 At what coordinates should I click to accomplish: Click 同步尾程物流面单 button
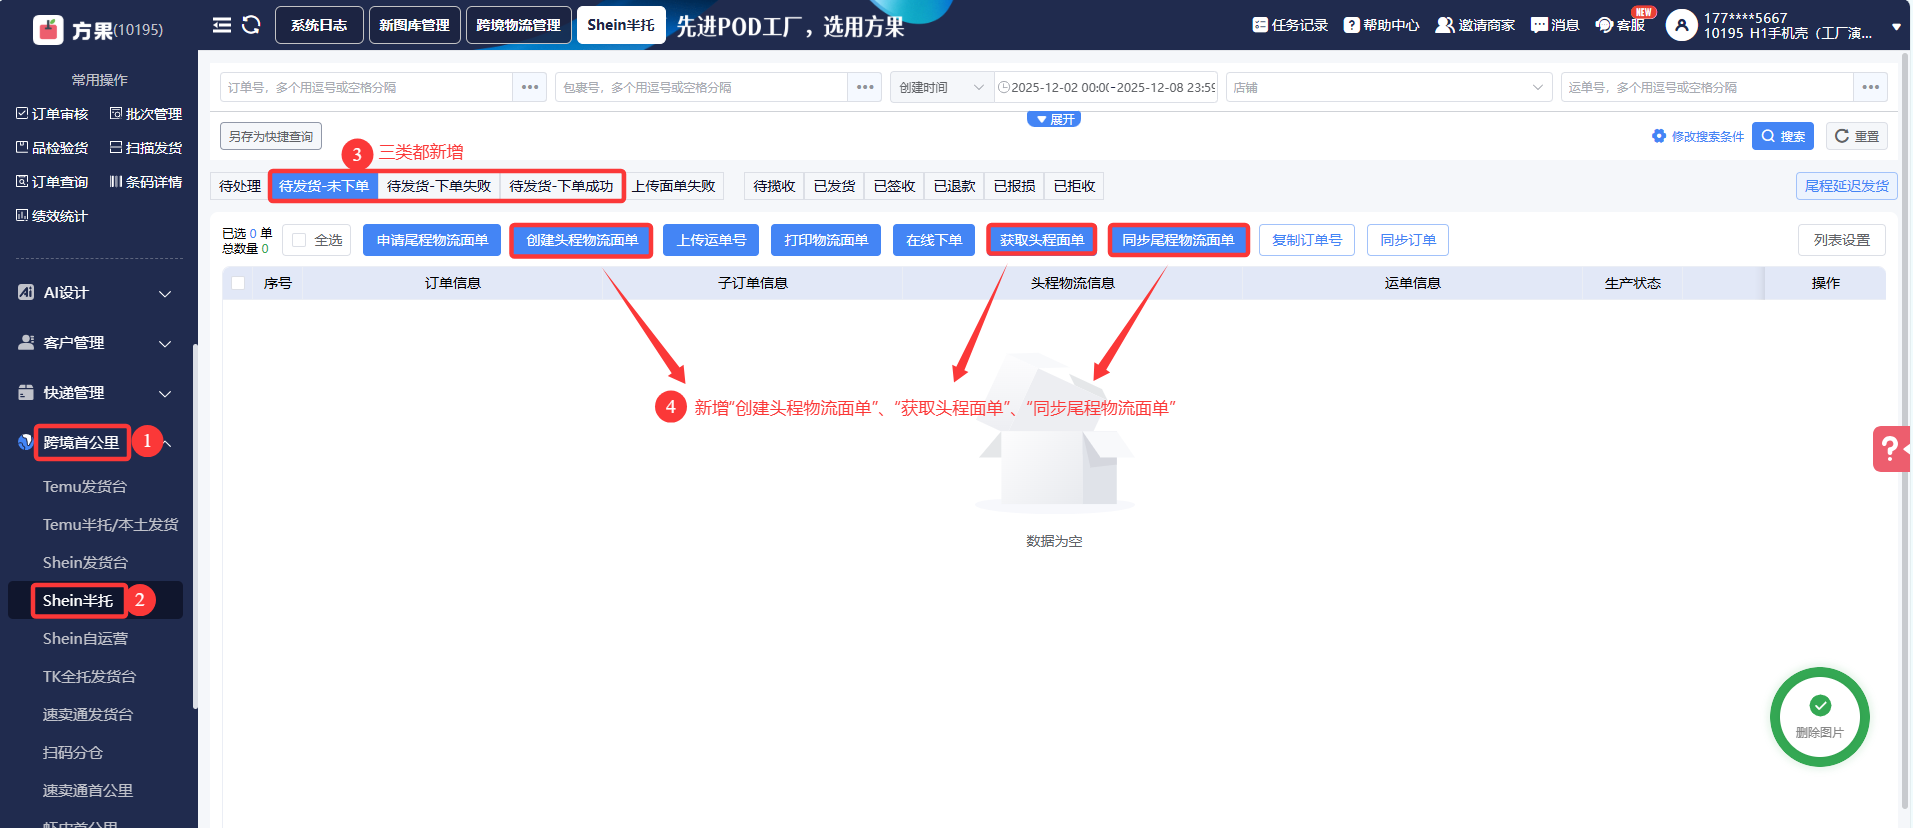(x=1178, y=240)
